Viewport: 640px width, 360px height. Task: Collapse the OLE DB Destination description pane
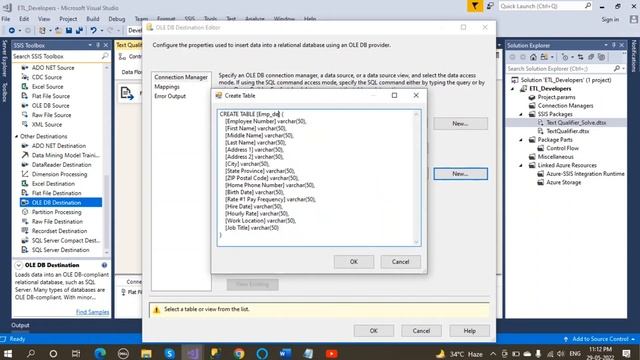18,265
